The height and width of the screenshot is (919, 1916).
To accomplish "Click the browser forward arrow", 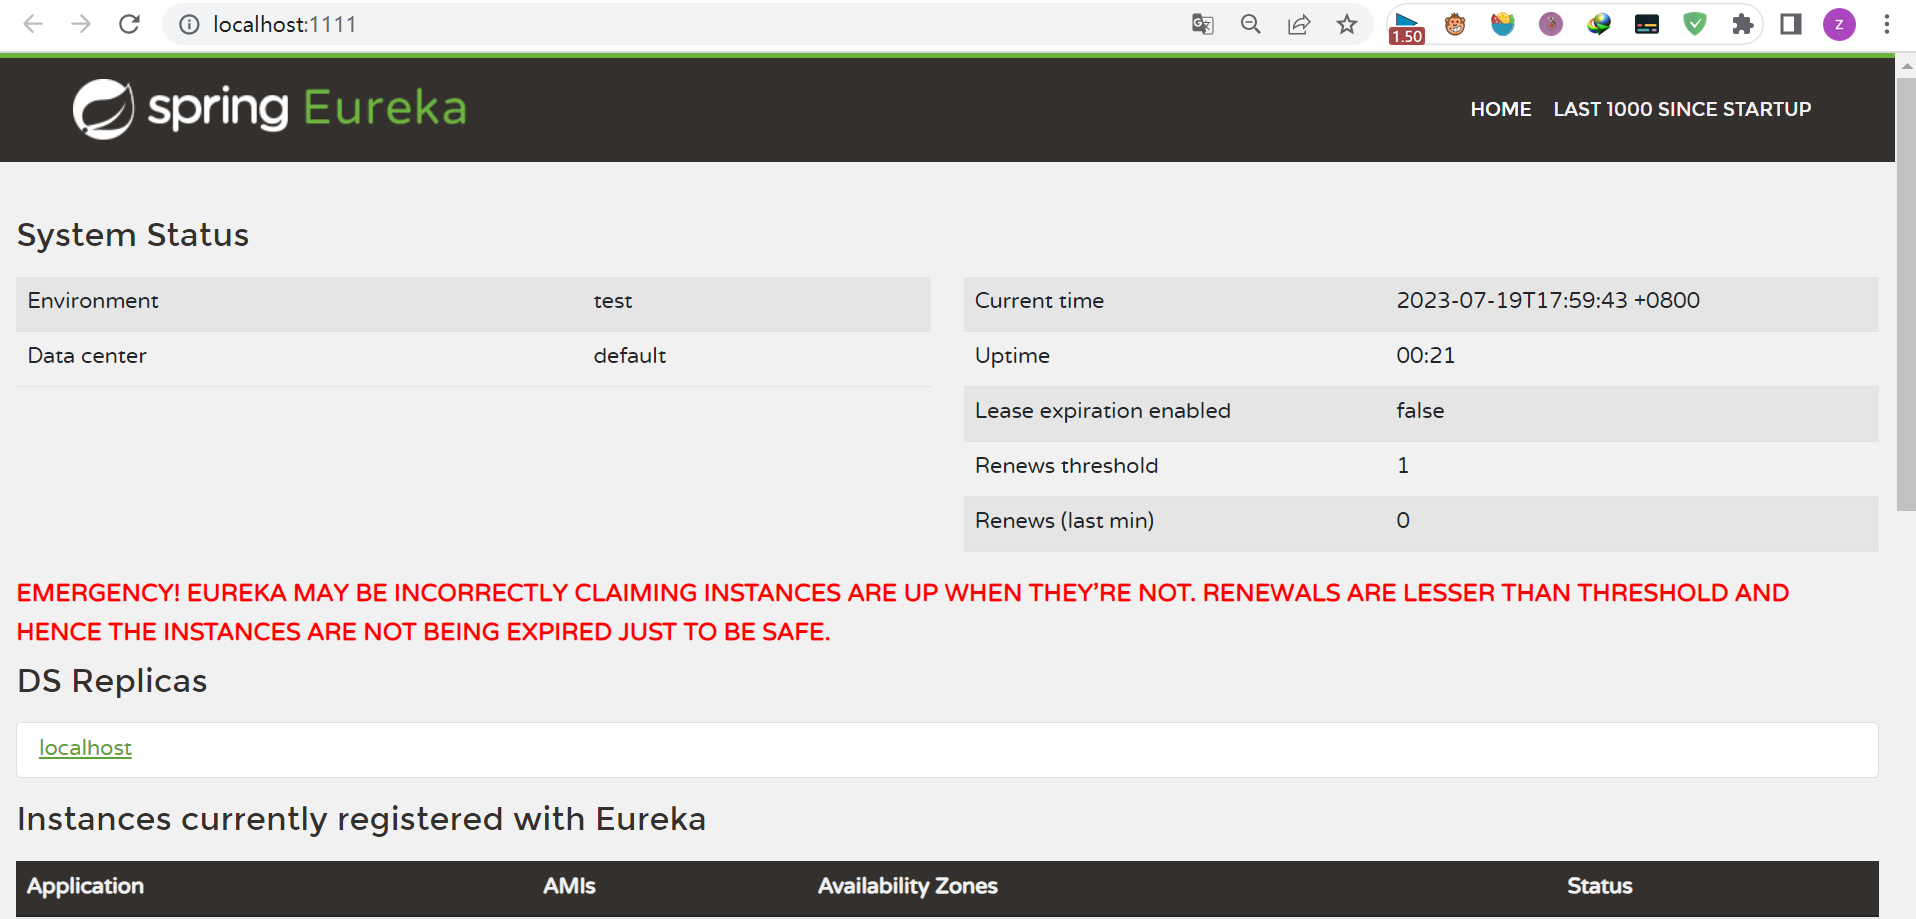I will [x=81, y=24].
